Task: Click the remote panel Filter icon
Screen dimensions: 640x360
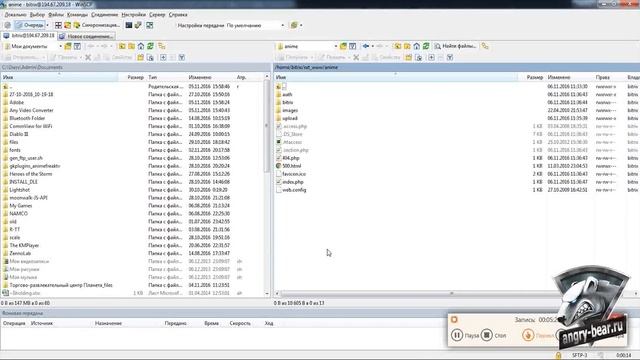Action: pyautogui.click(x=353, y=47)
